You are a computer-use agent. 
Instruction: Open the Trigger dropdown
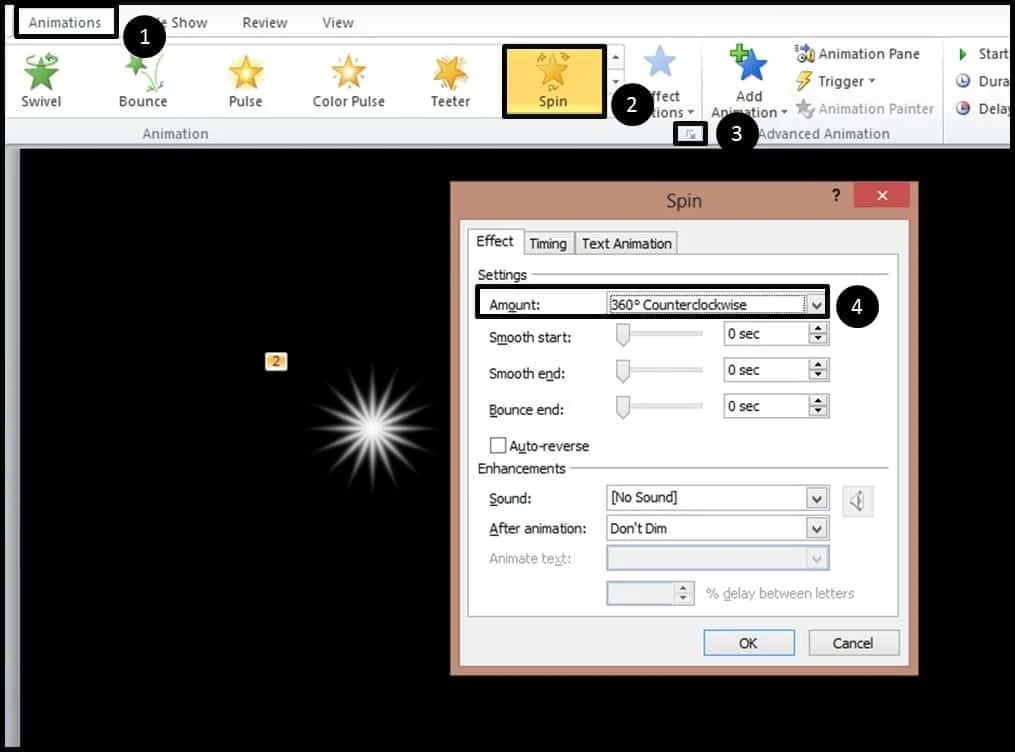point(836,82)
